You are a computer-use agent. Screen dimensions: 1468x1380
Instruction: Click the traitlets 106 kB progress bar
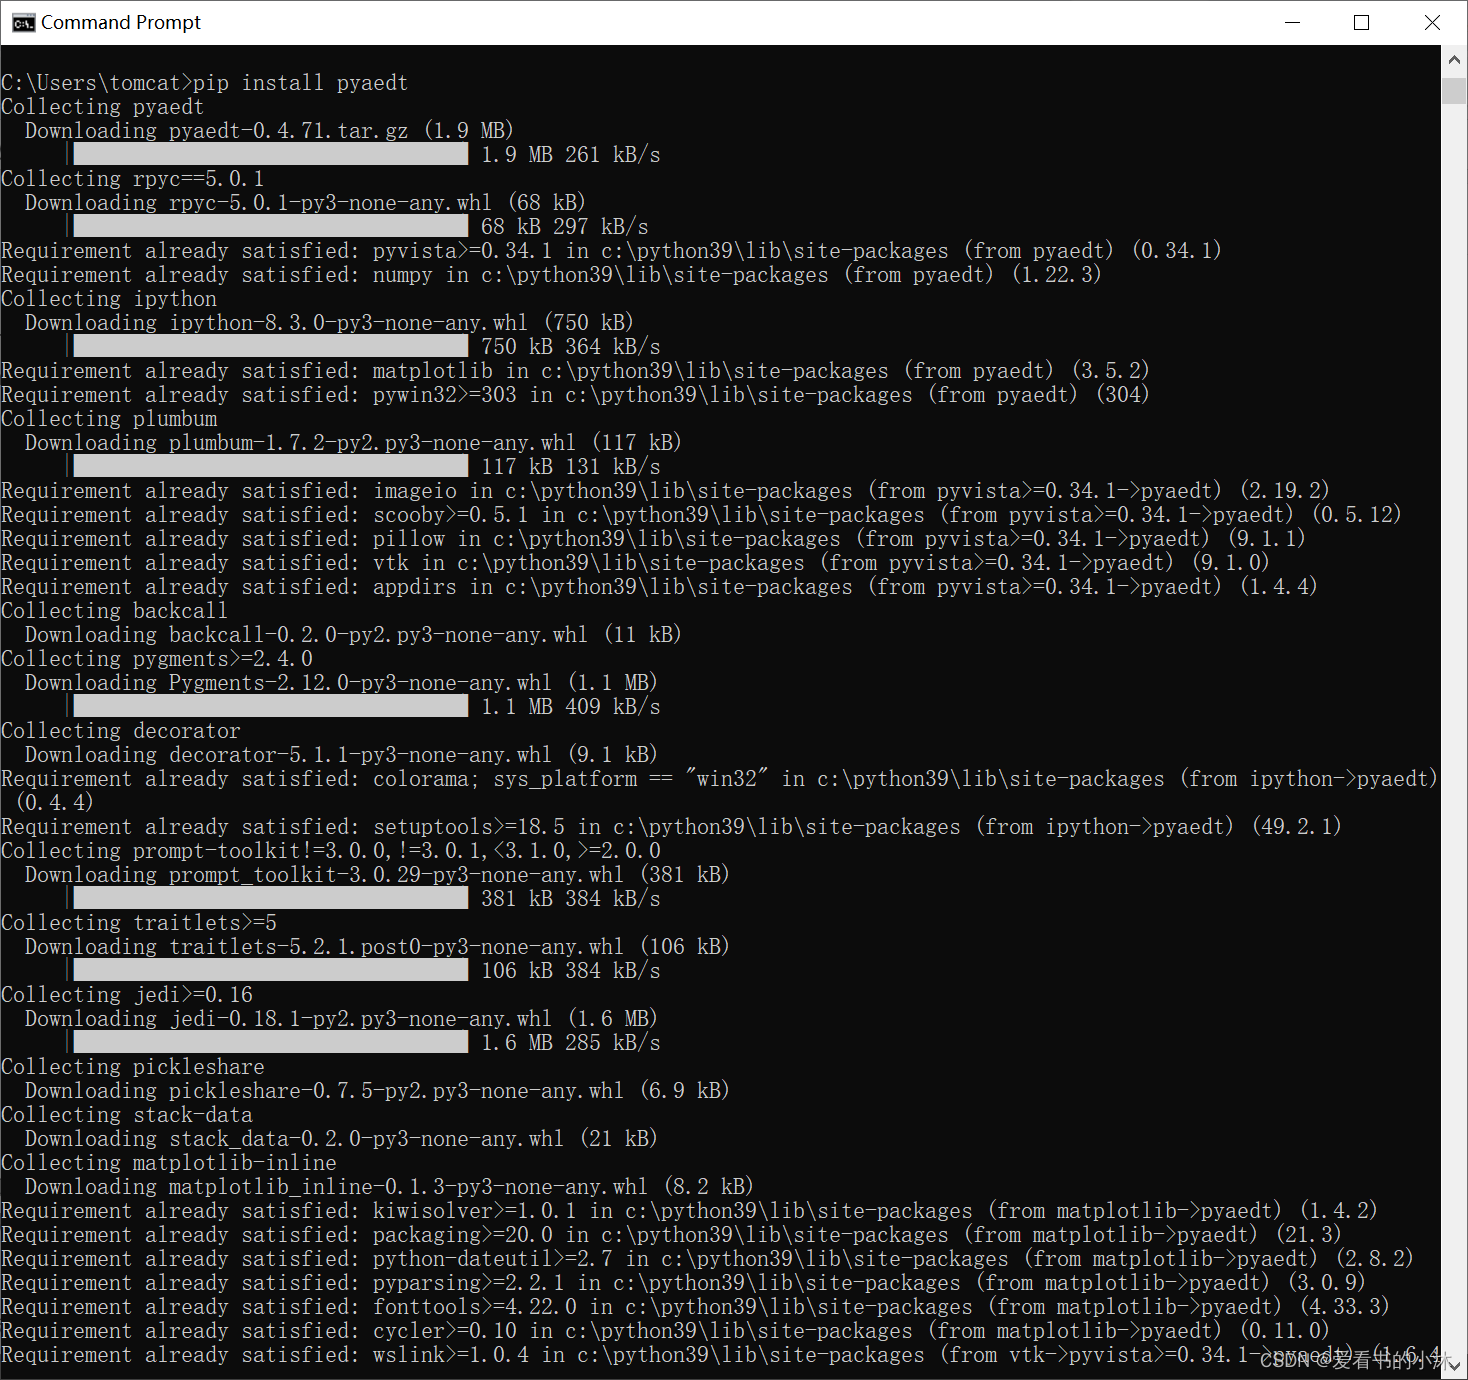[x=270, y=970]
